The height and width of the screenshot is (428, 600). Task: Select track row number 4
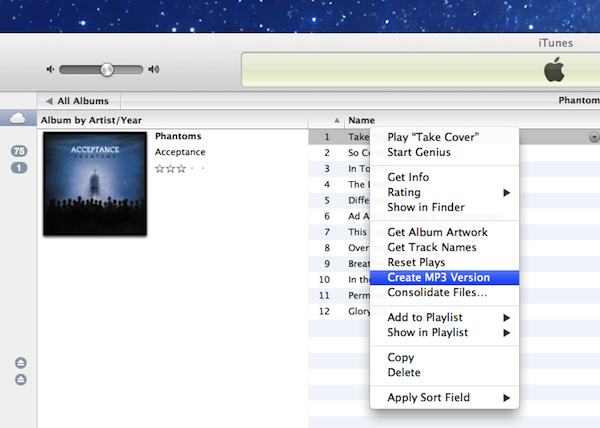pos(339,184)
